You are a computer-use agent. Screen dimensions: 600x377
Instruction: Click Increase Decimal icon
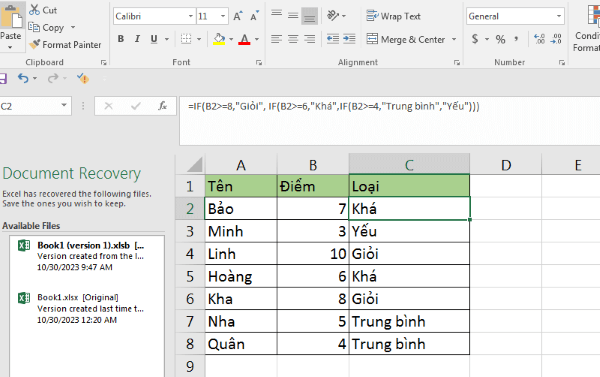(x=540, y=39)
